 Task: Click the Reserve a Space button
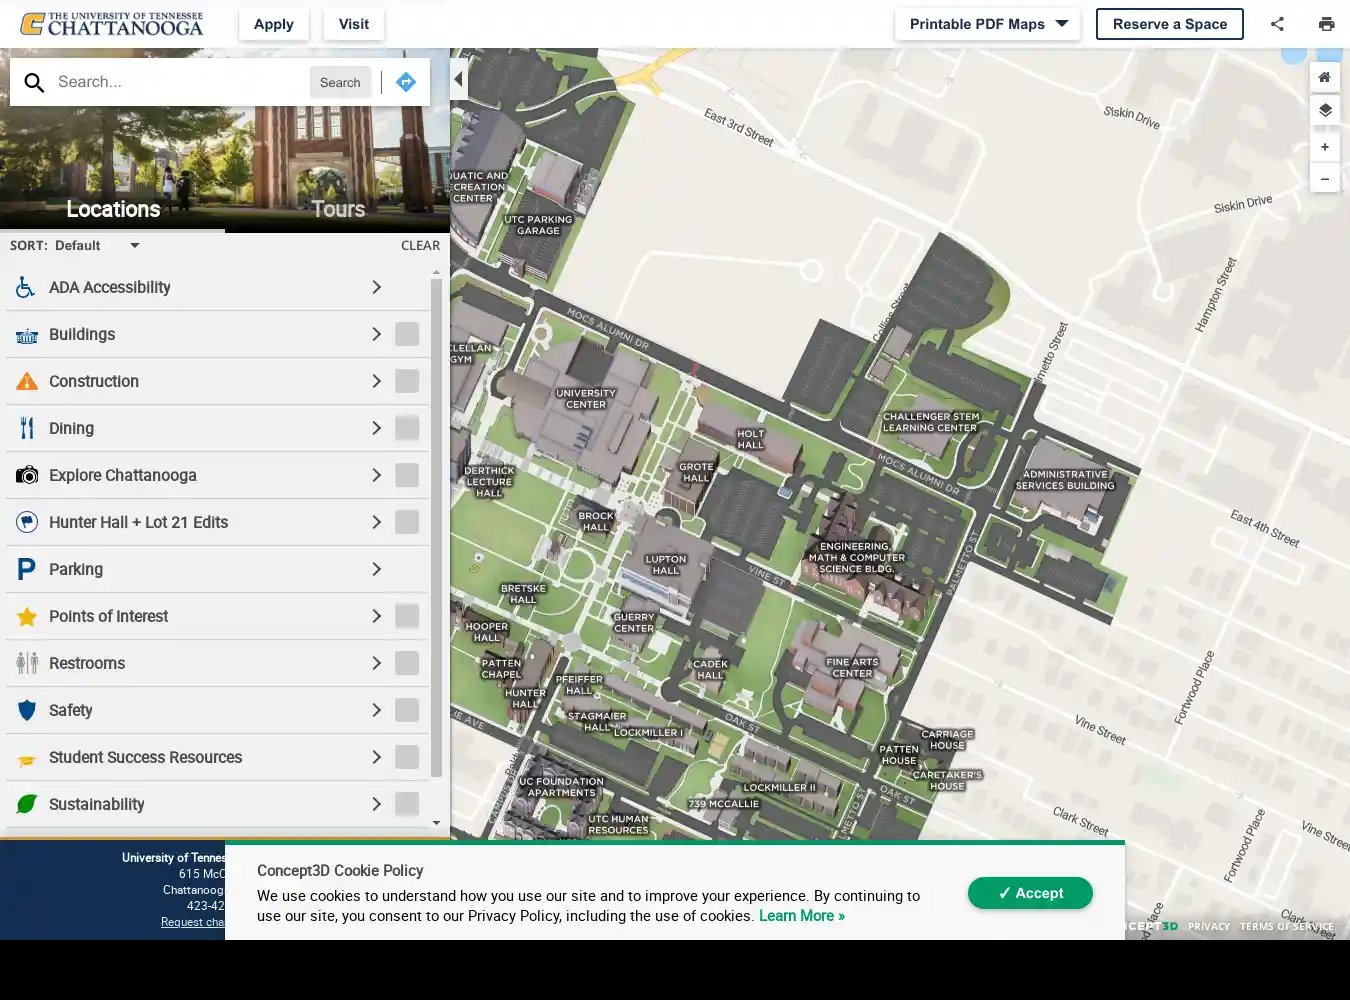[1170, 24]
